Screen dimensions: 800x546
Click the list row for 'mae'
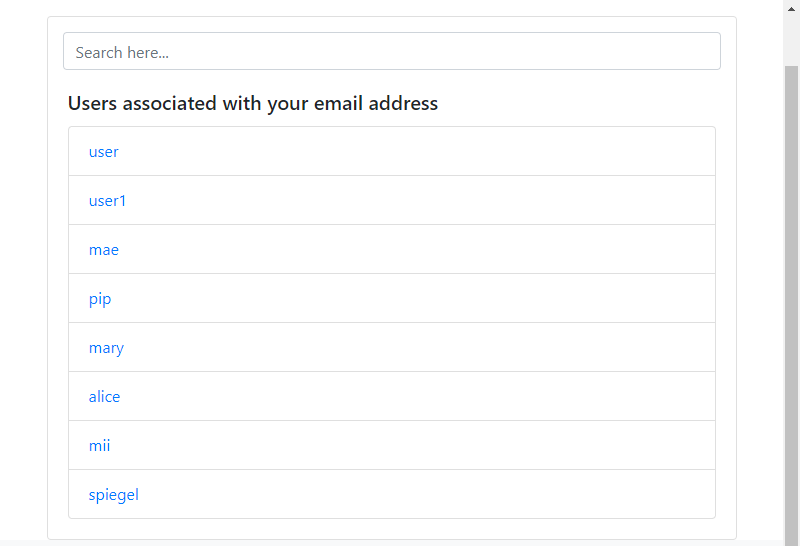(400, 250)
